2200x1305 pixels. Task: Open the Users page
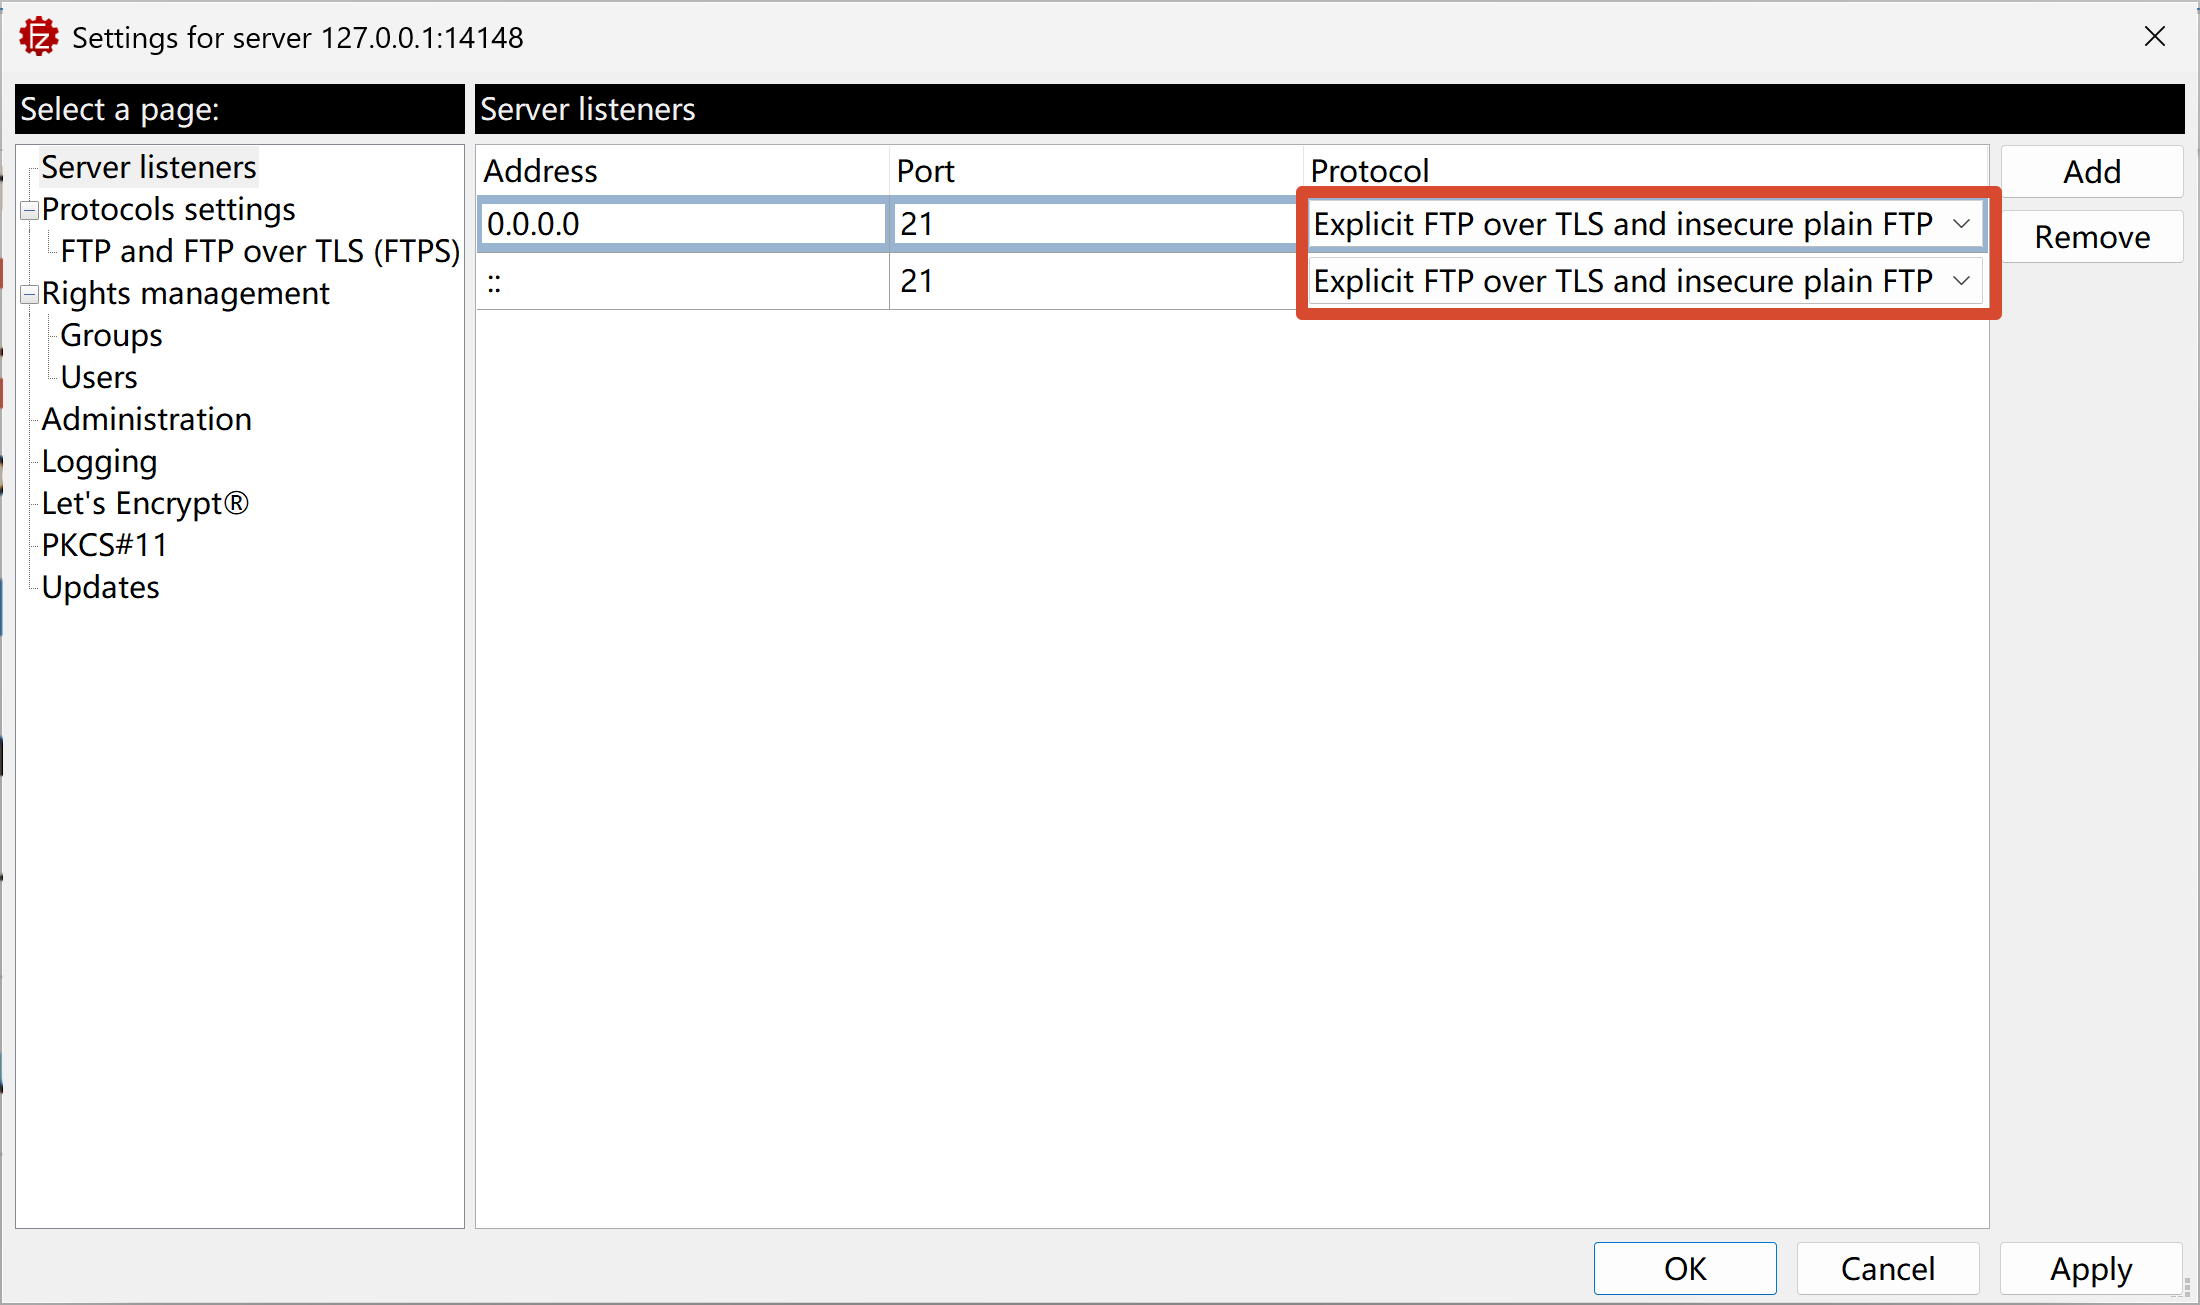click(x=99, y=377)
